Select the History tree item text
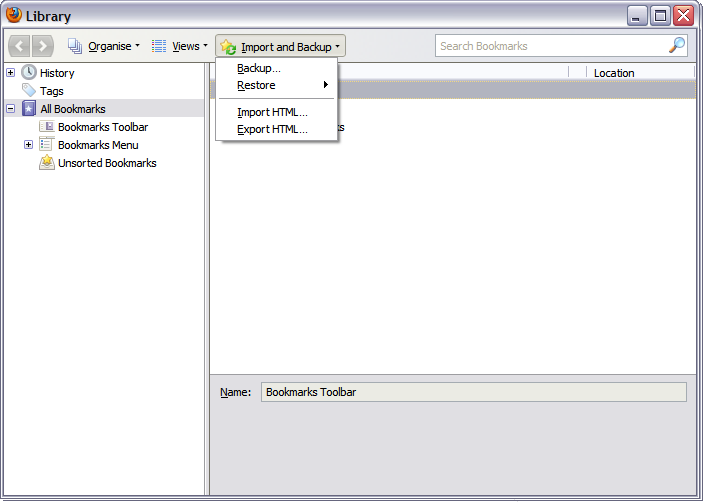 [x=57, y=73]
